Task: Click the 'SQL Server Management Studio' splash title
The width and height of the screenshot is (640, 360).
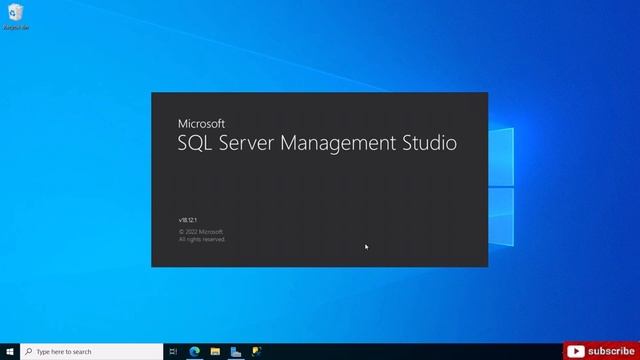Action: click(x=317, y=143)
